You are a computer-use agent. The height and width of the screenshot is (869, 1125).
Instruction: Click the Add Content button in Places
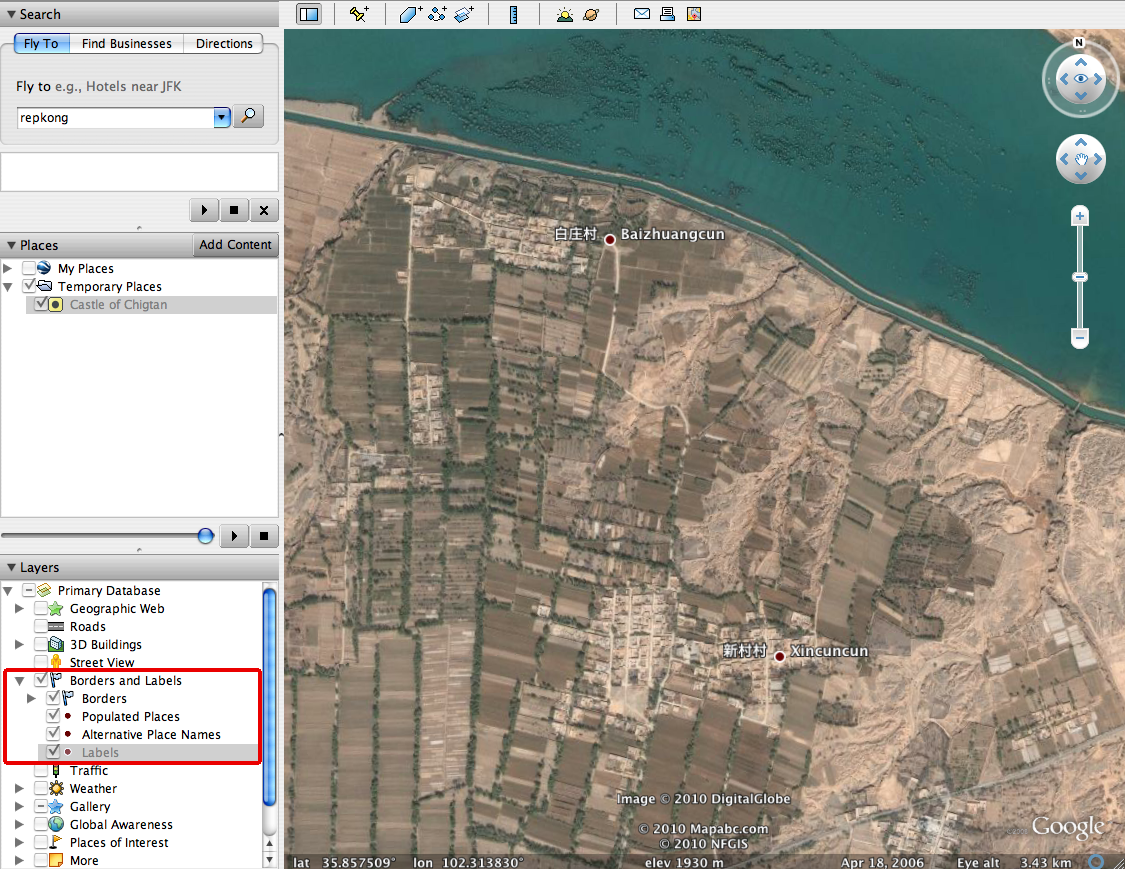pyautogui.click(x=235, y=245)
